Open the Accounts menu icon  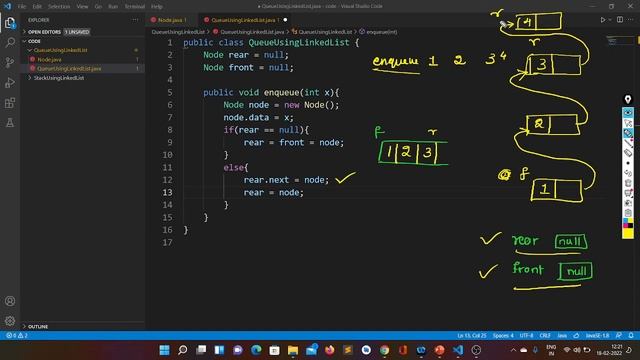pyautogui.click(x=10, y=301)
